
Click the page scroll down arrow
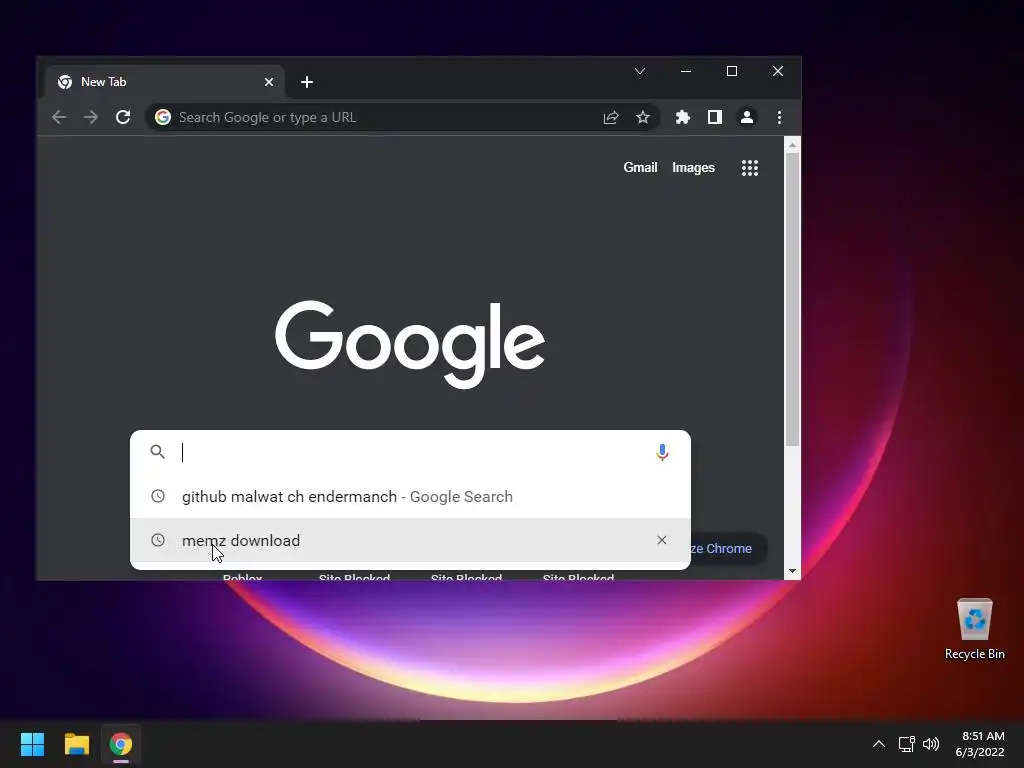792,571
